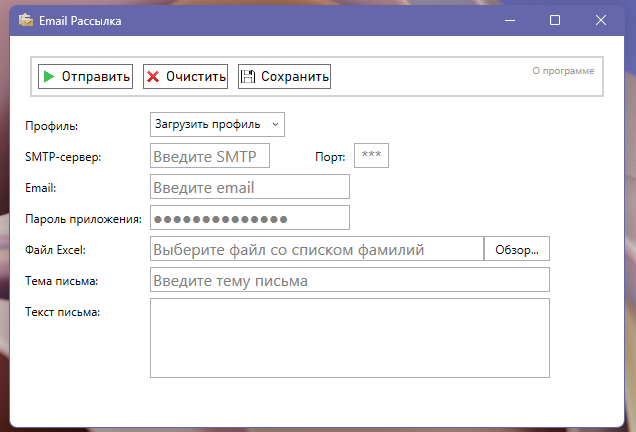This screenshot has width=636, height=432.
Task: Close the Email Рассылка window
Action: click(601, 20)
